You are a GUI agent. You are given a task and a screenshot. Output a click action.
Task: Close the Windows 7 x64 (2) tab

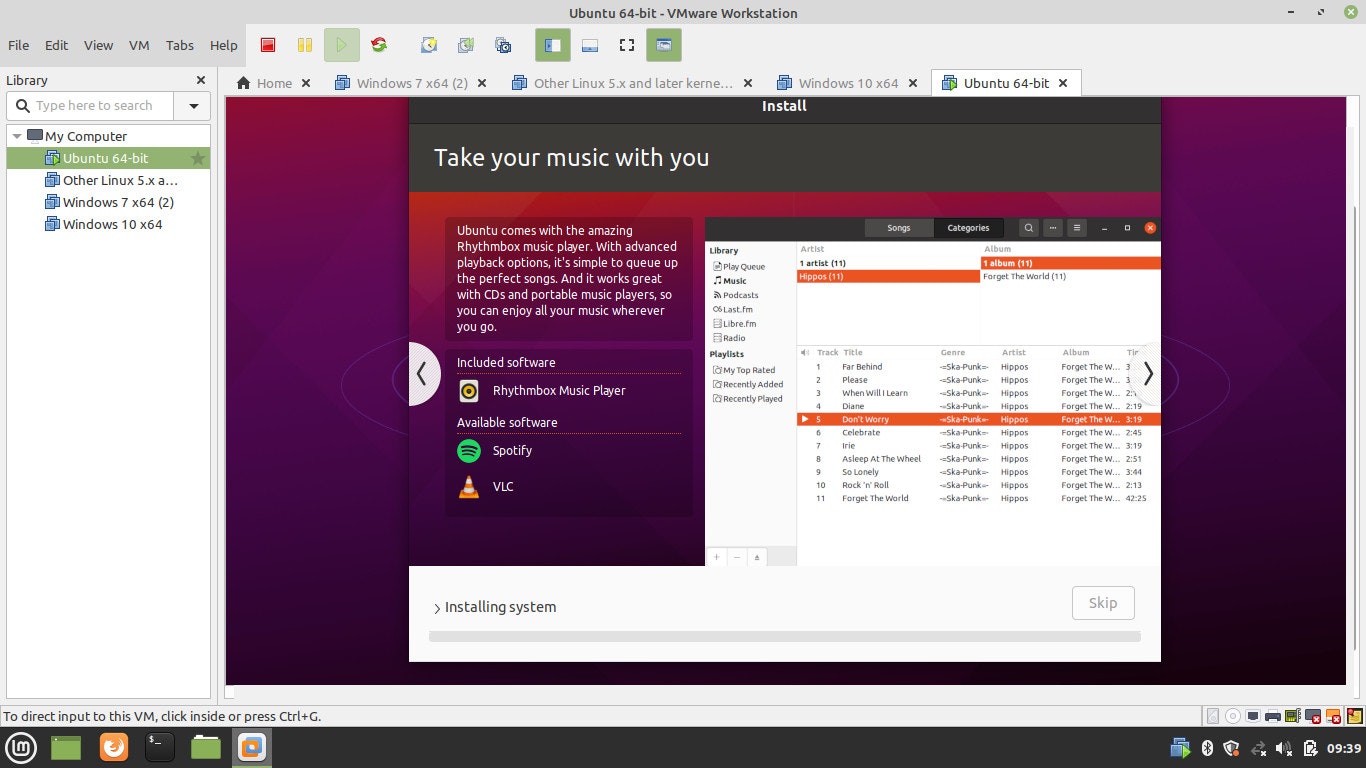(482, 83)
